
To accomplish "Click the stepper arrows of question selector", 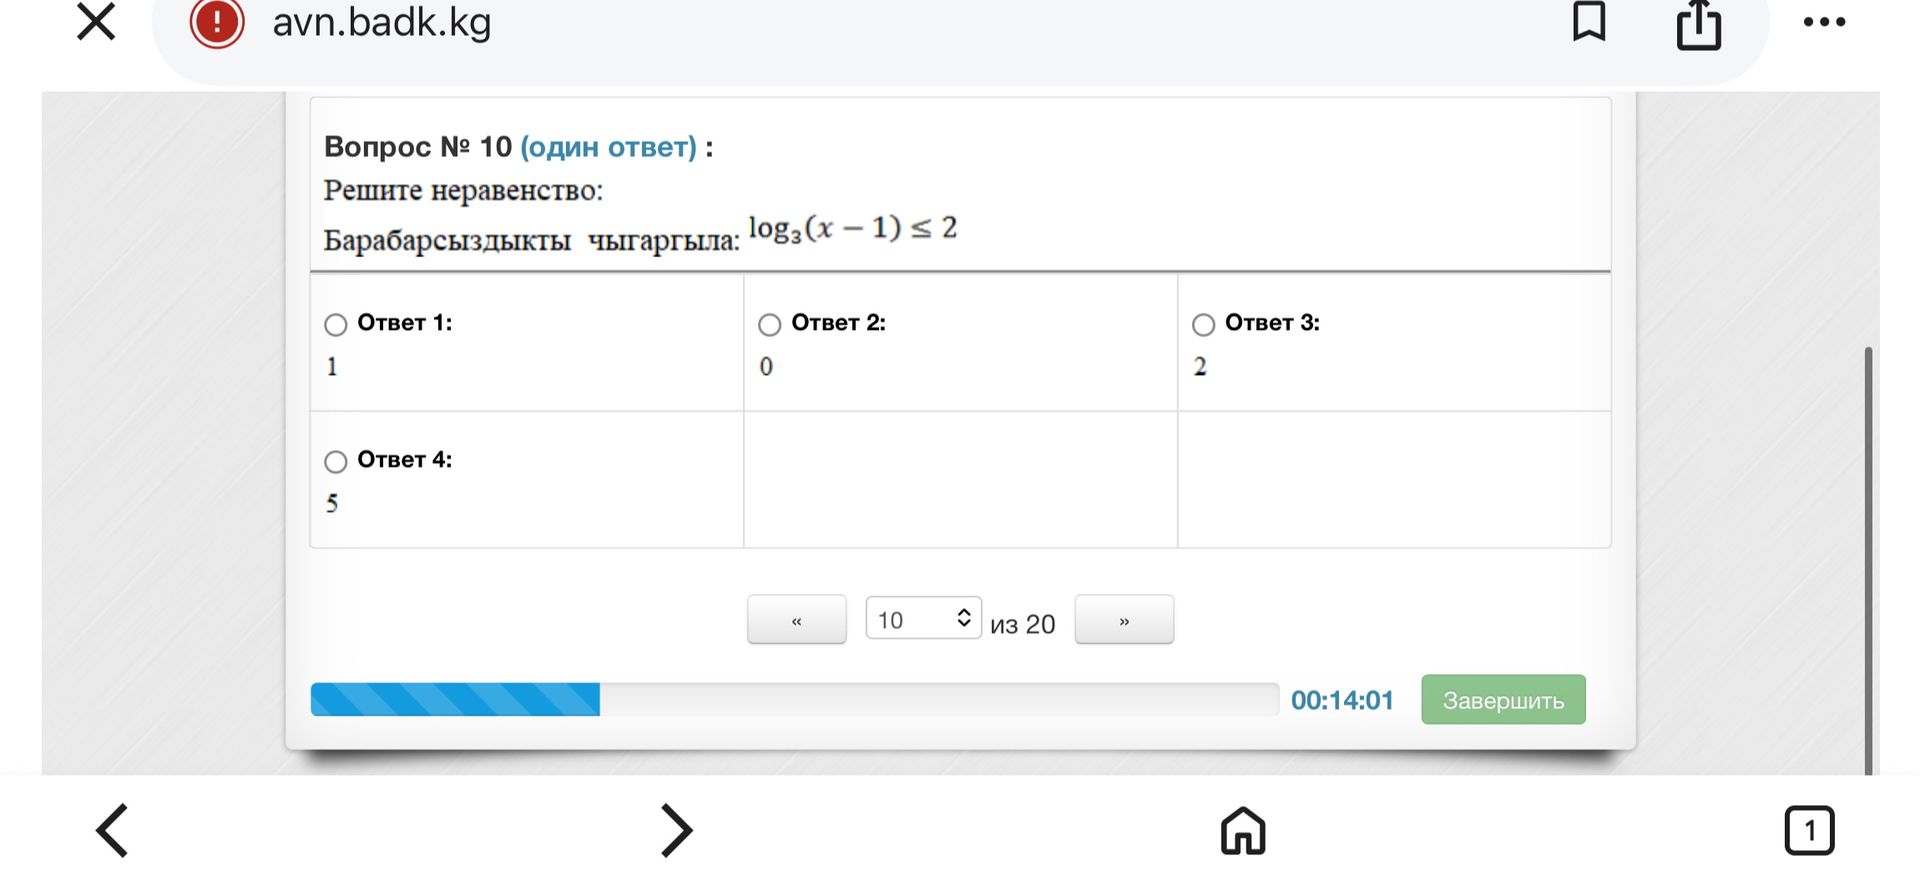I will (x=964, y=617).
